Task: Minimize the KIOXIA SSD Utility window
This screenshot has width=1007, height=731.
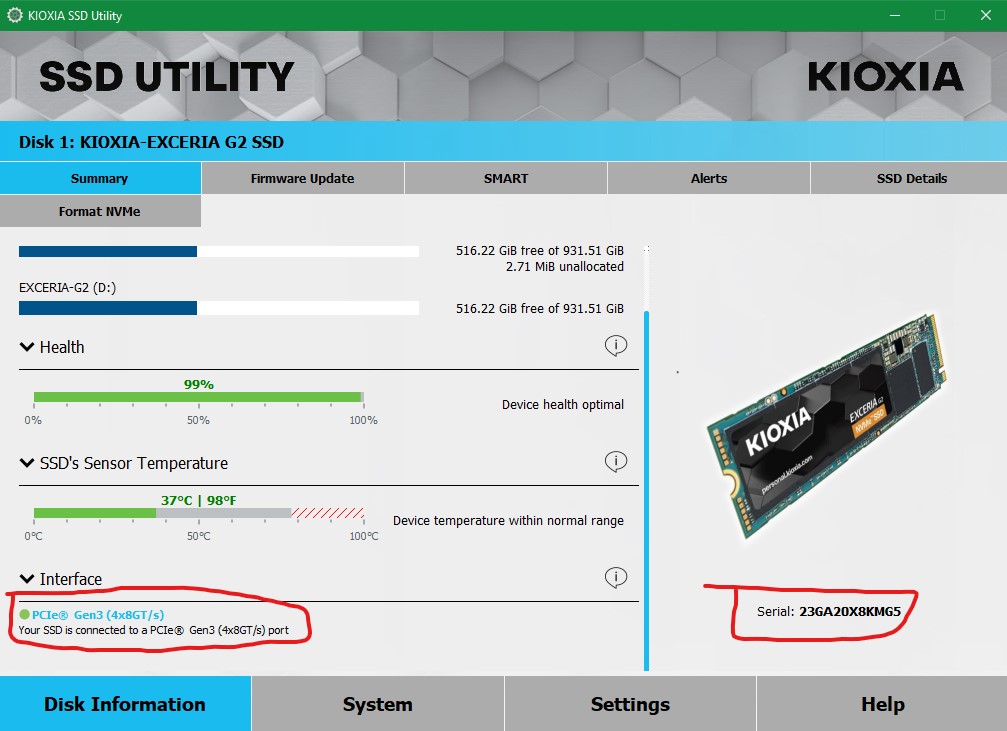Action: pyautogui.click(x=895, y=15)
